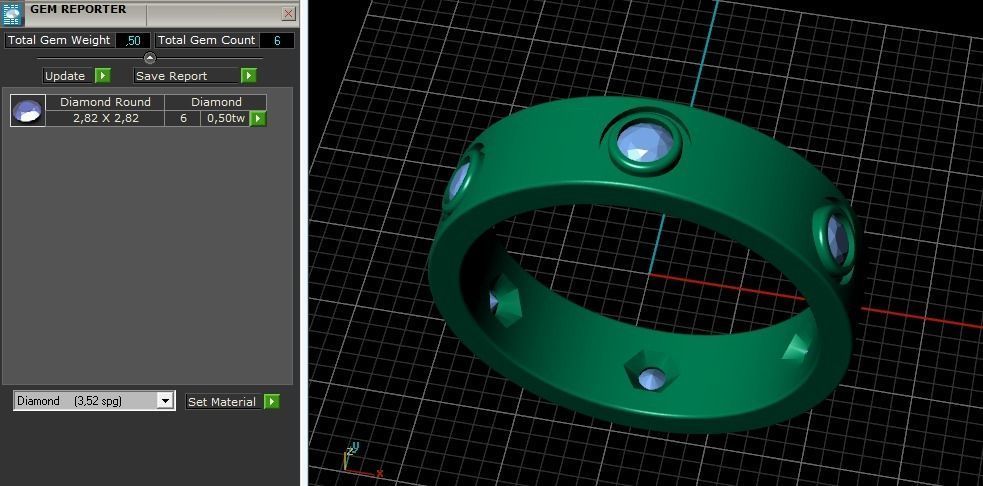Click the top bezel-set diamond on ring
The image size is (983, 486).
coord(645,143)
